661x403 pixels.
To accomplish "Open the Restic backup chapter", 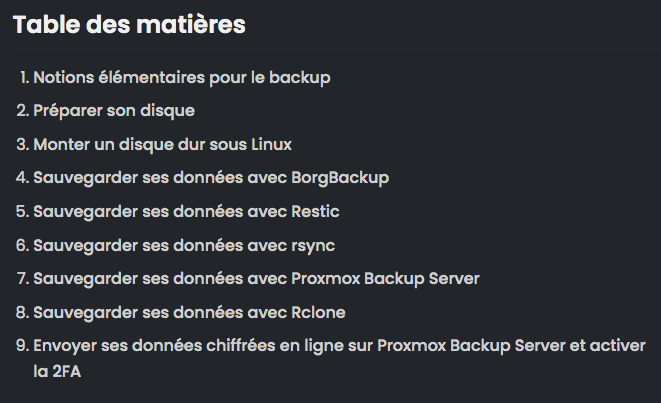I will pos(186,212).
